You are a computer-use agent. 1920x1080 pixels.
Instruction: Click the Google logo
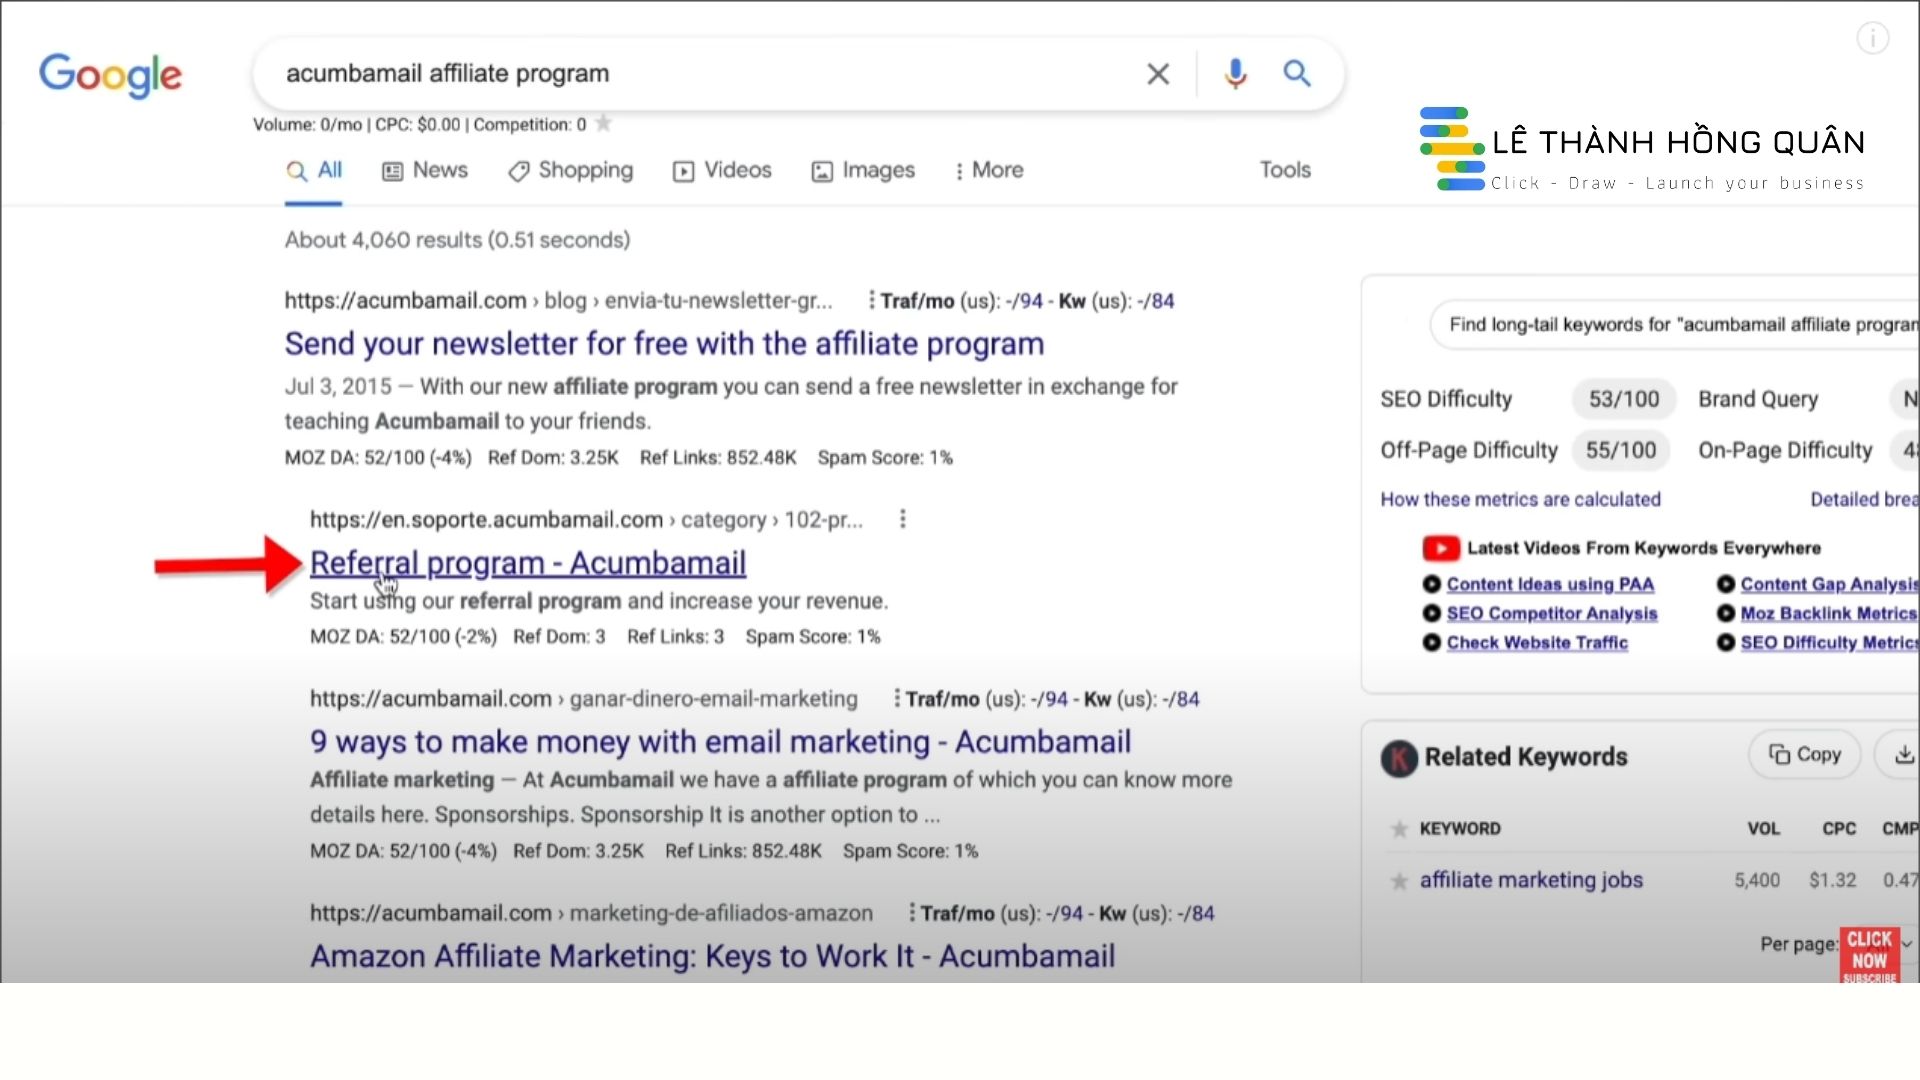coord(110,75)
